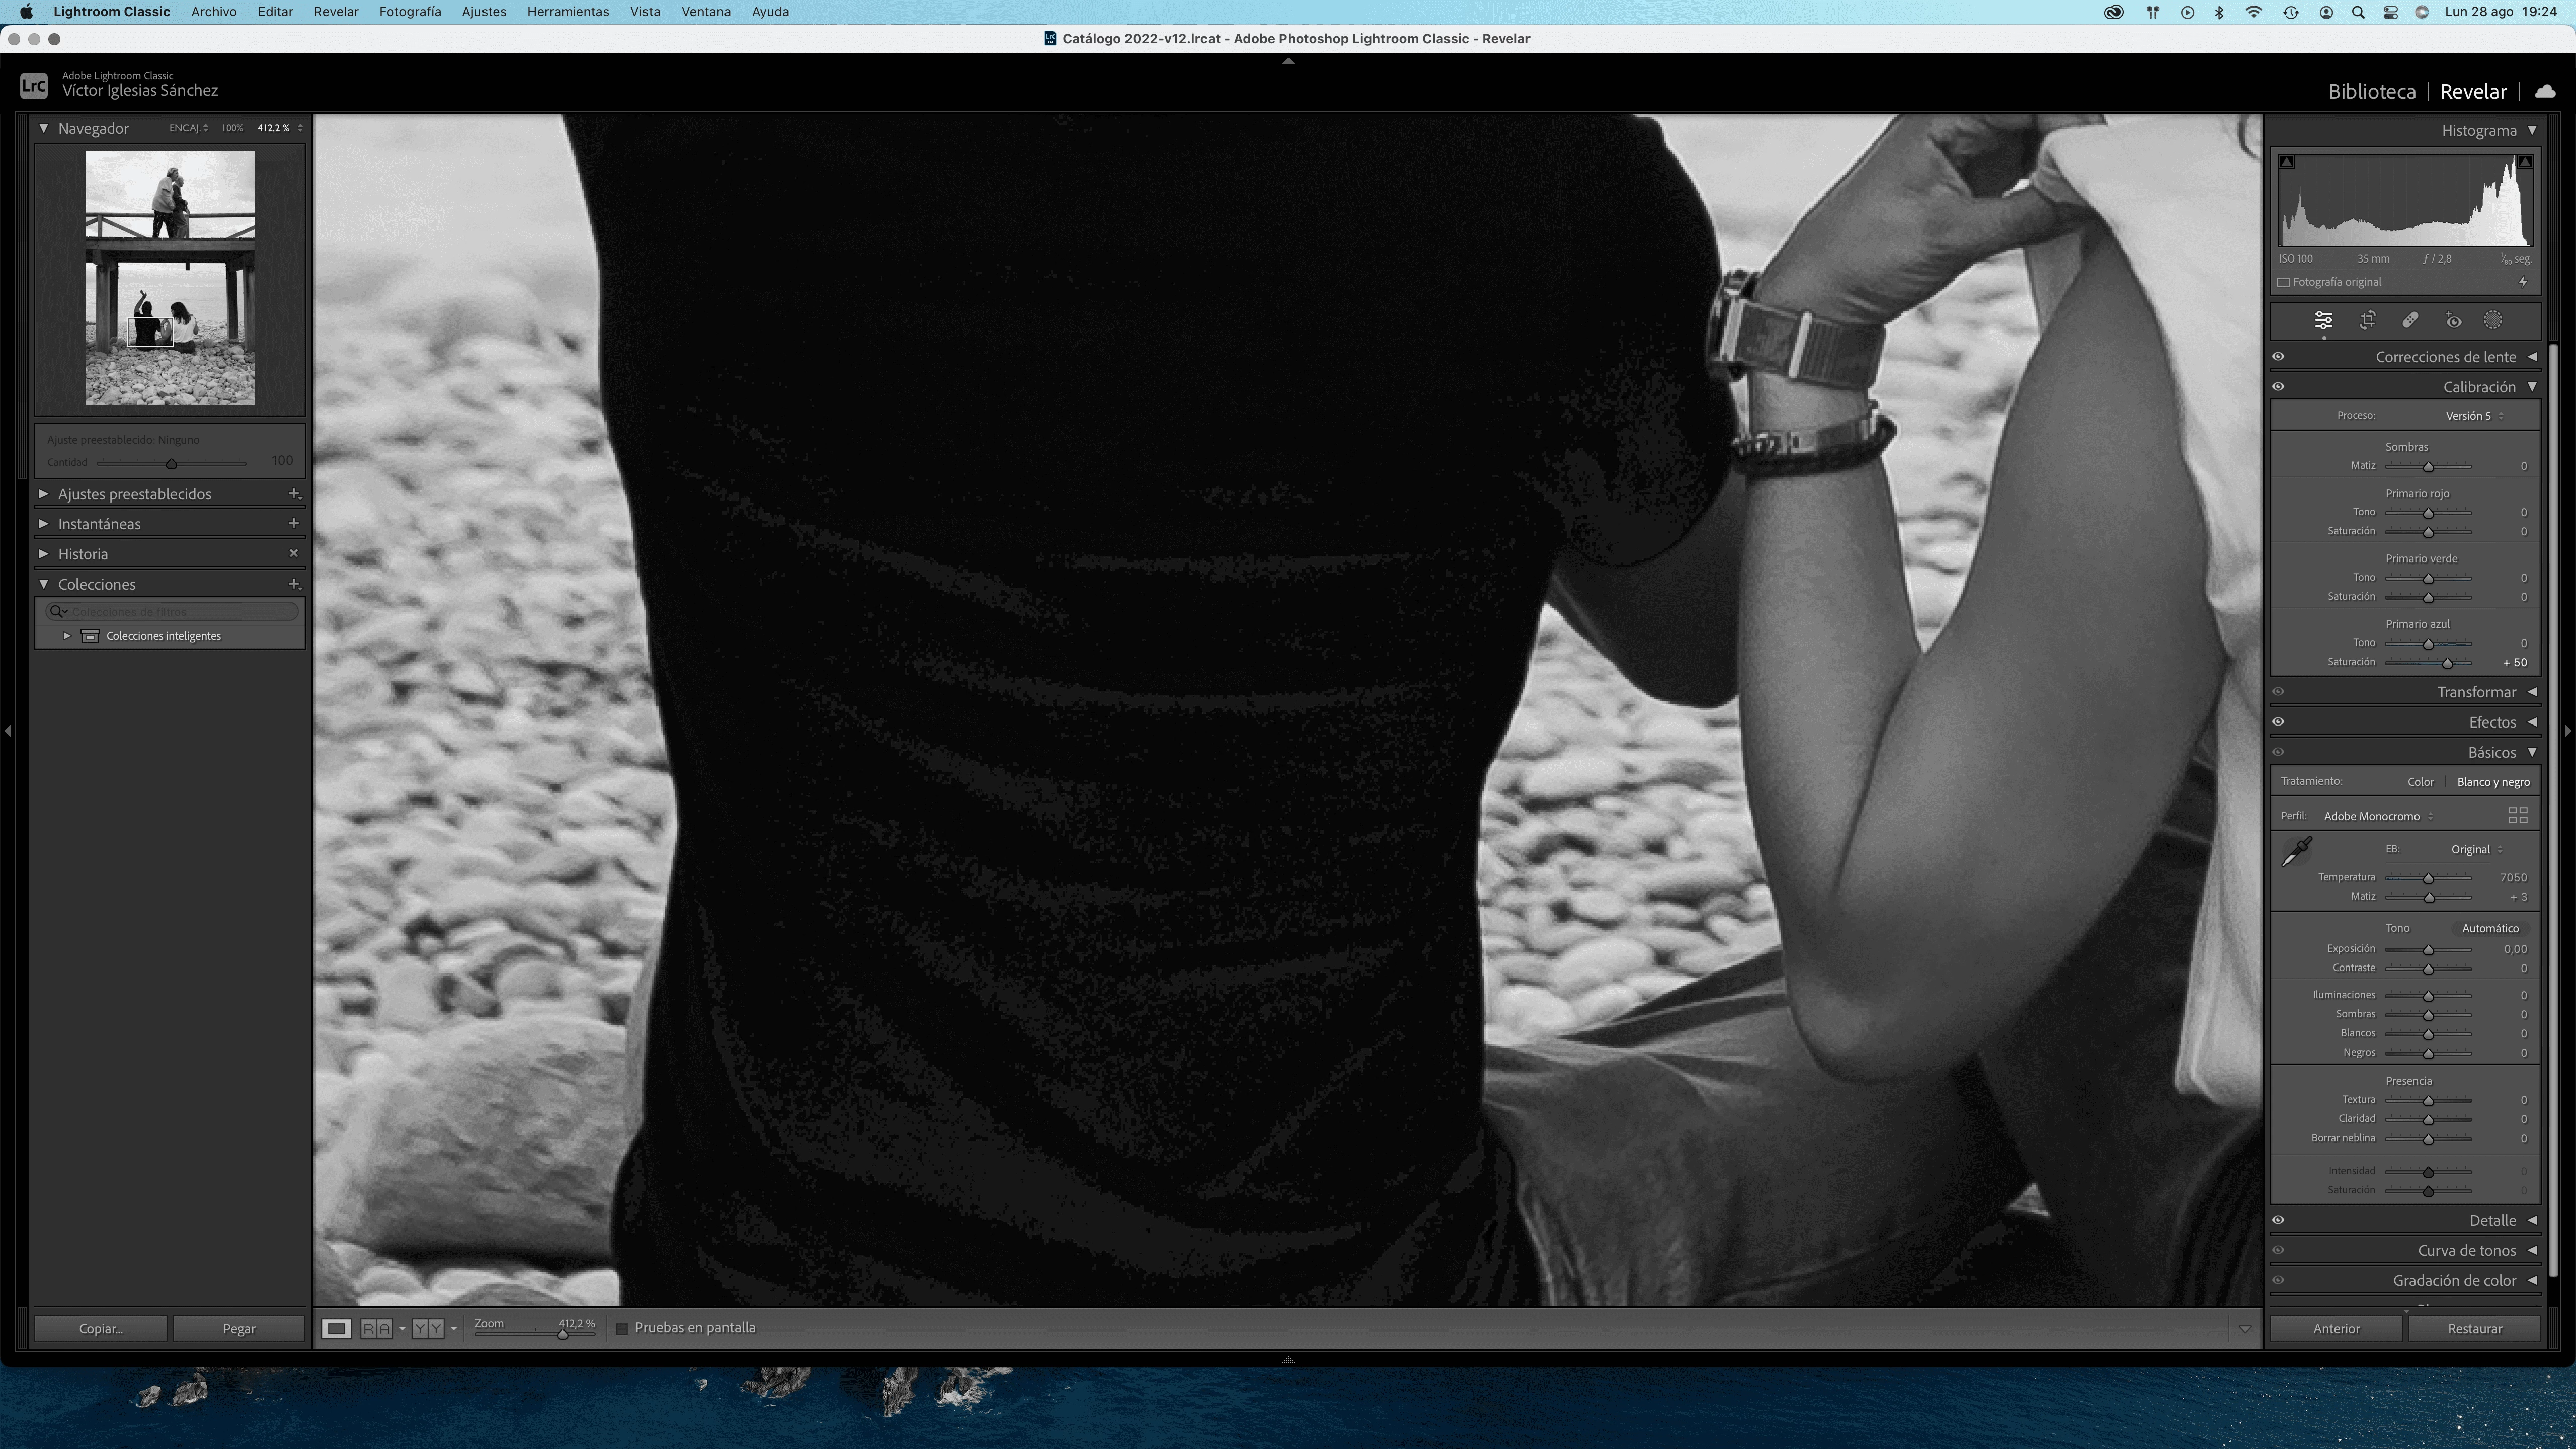Select the Red eye correction tool
The image size is (2576, 1449).
(2453, 320)
